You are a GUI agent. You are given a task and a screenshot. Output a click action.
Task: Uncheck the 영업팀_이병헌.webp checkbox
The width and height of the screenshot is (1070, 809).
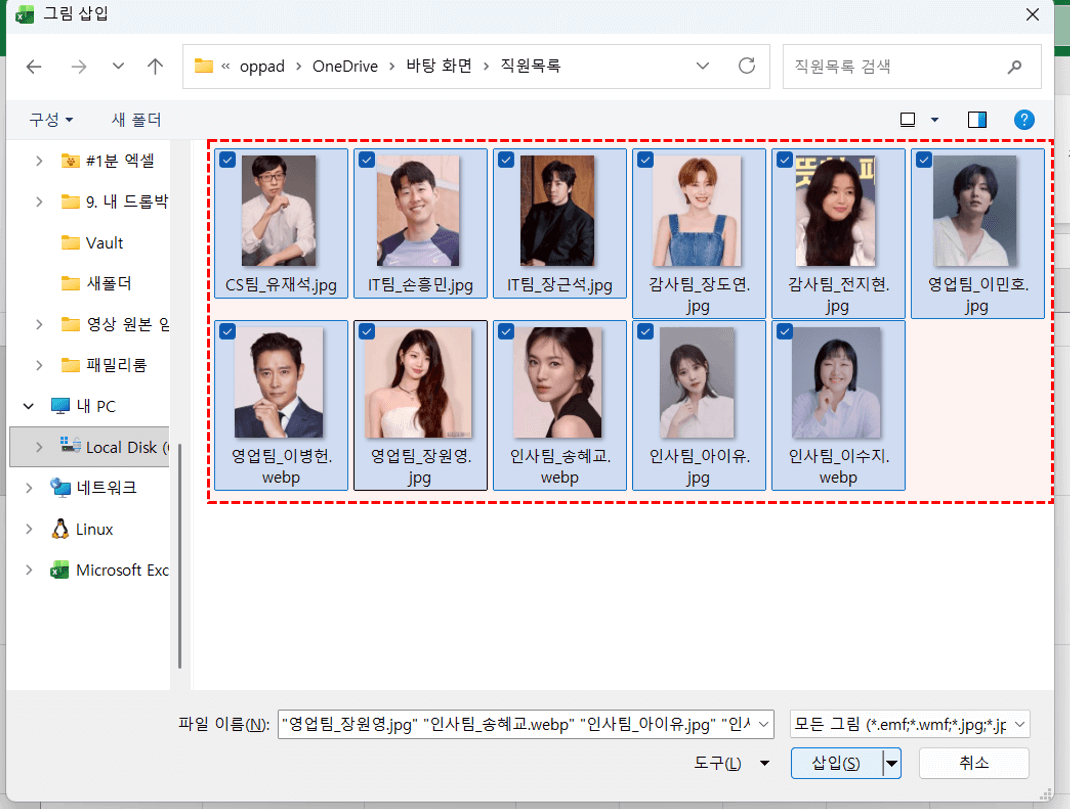(228, 331)
